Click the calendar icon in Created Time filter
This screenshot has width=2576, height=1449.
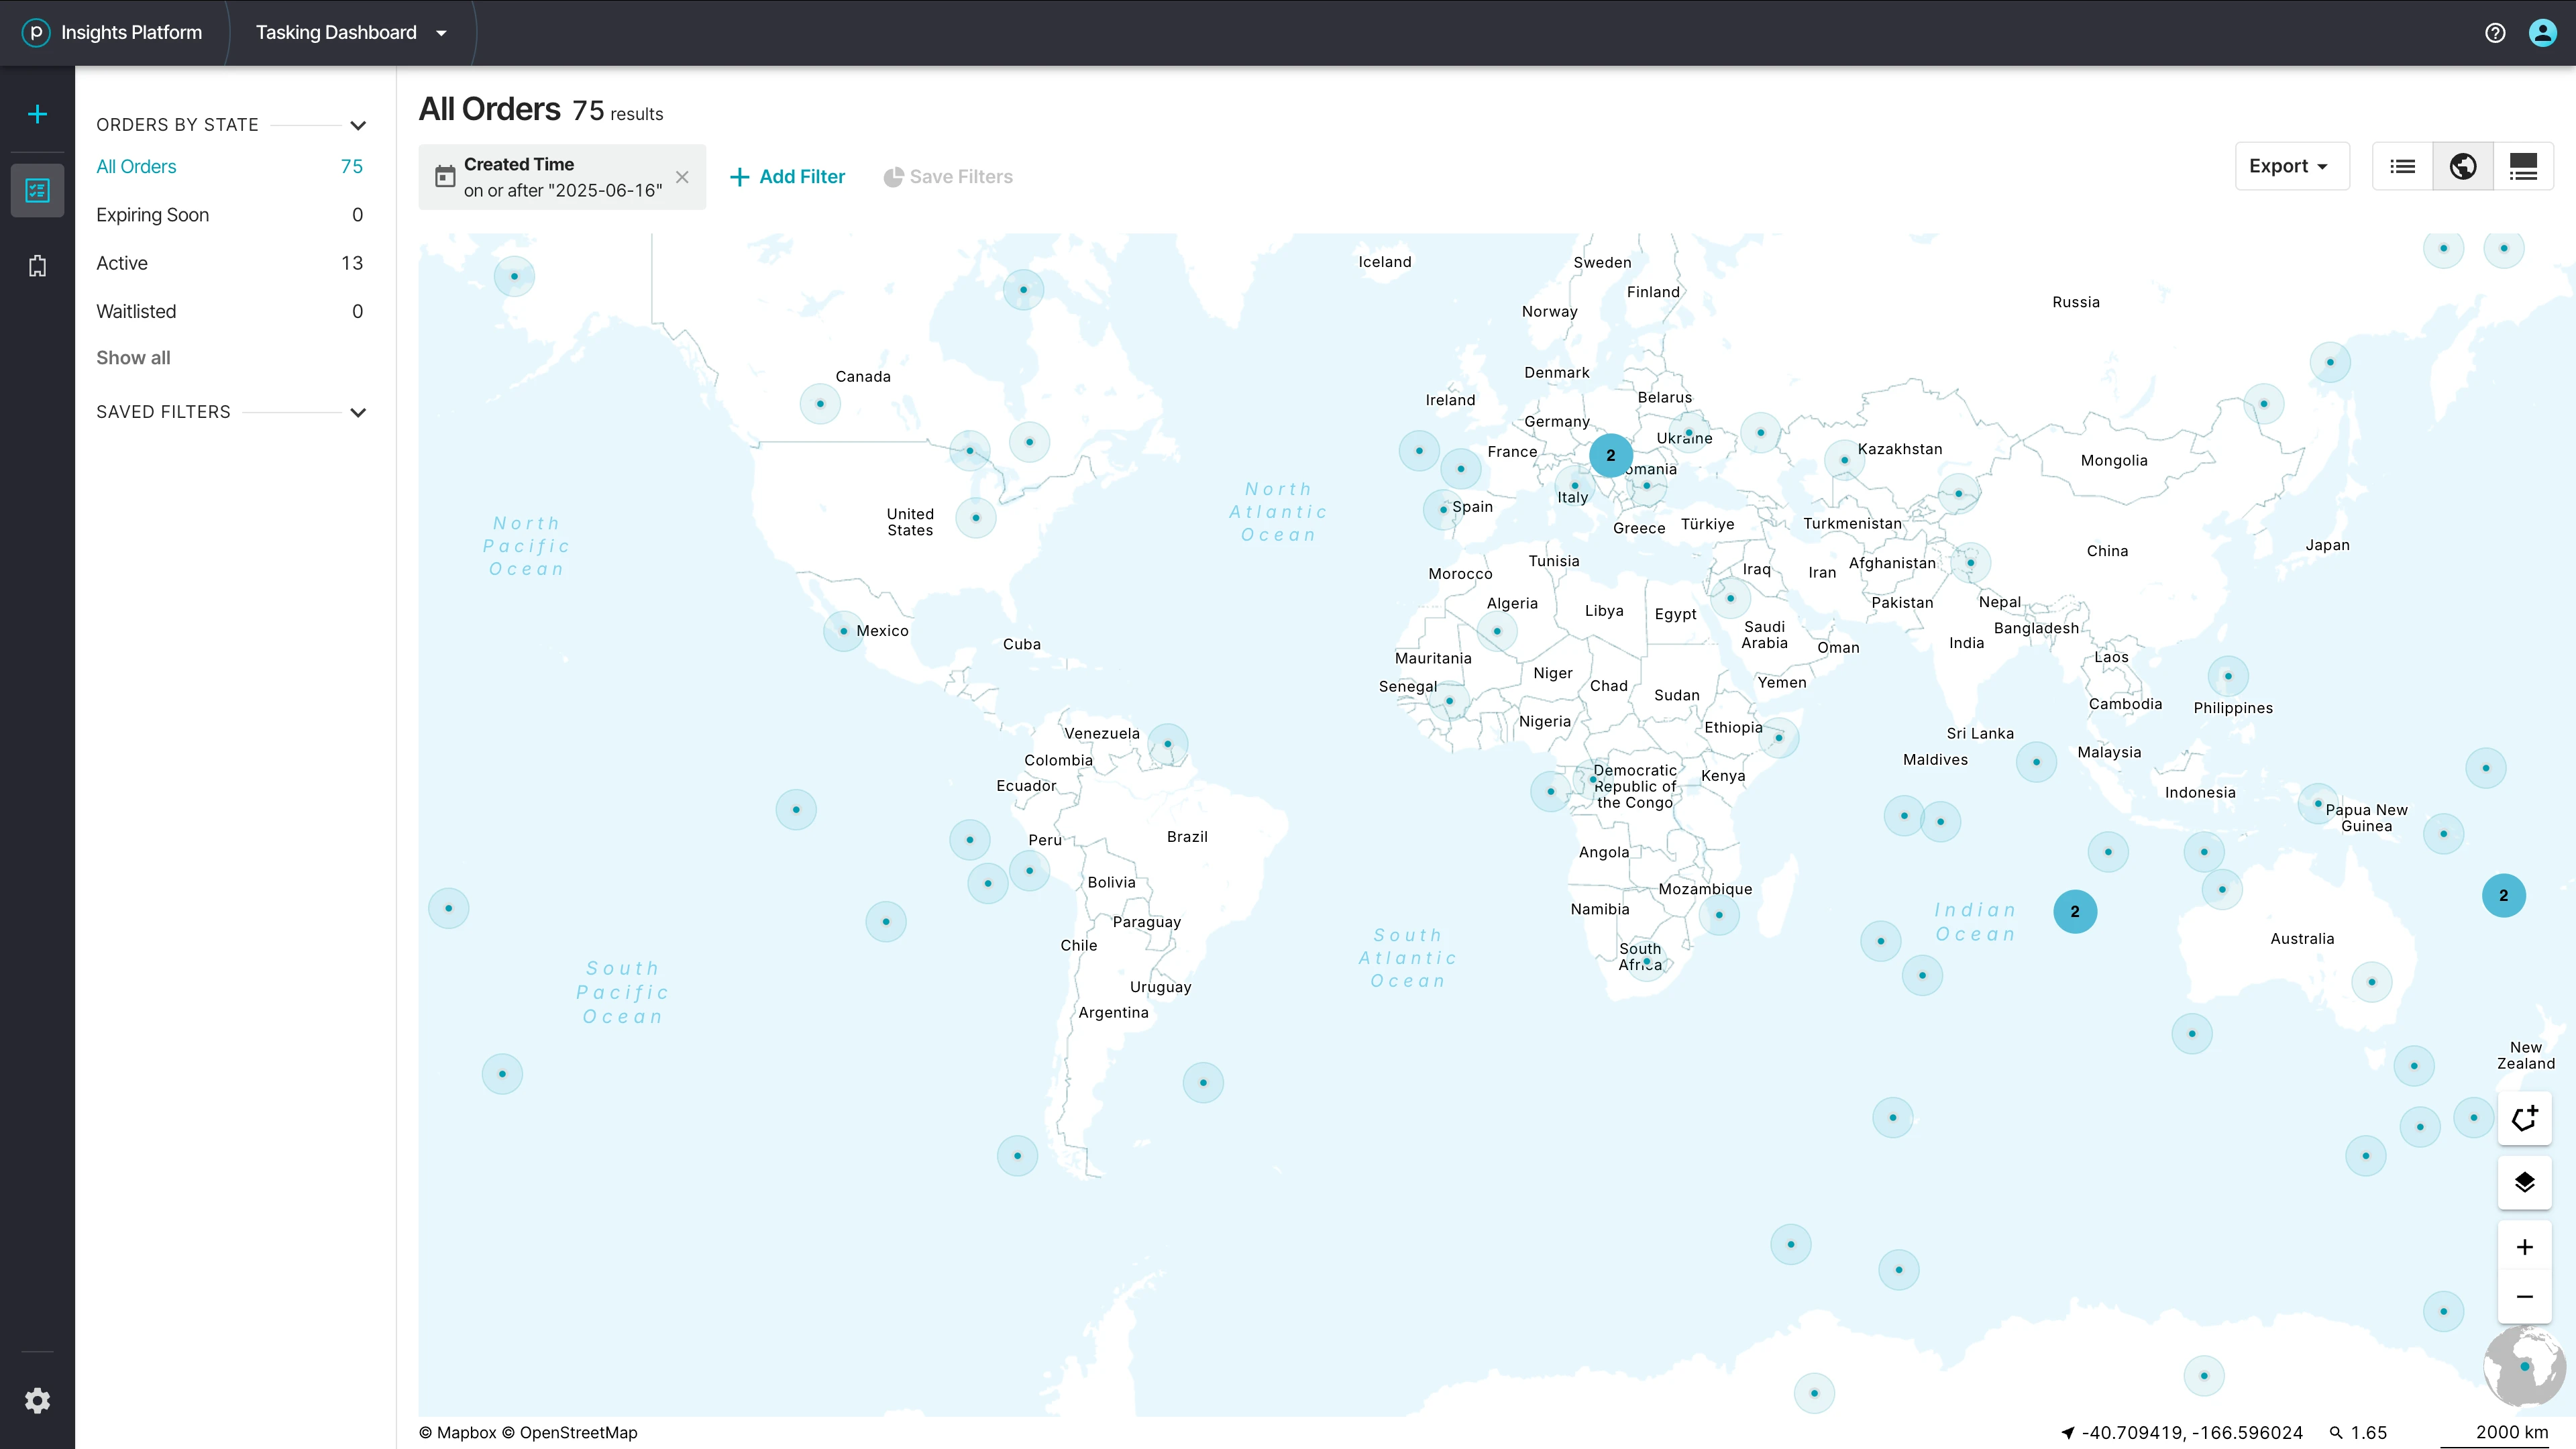point(445,177)
